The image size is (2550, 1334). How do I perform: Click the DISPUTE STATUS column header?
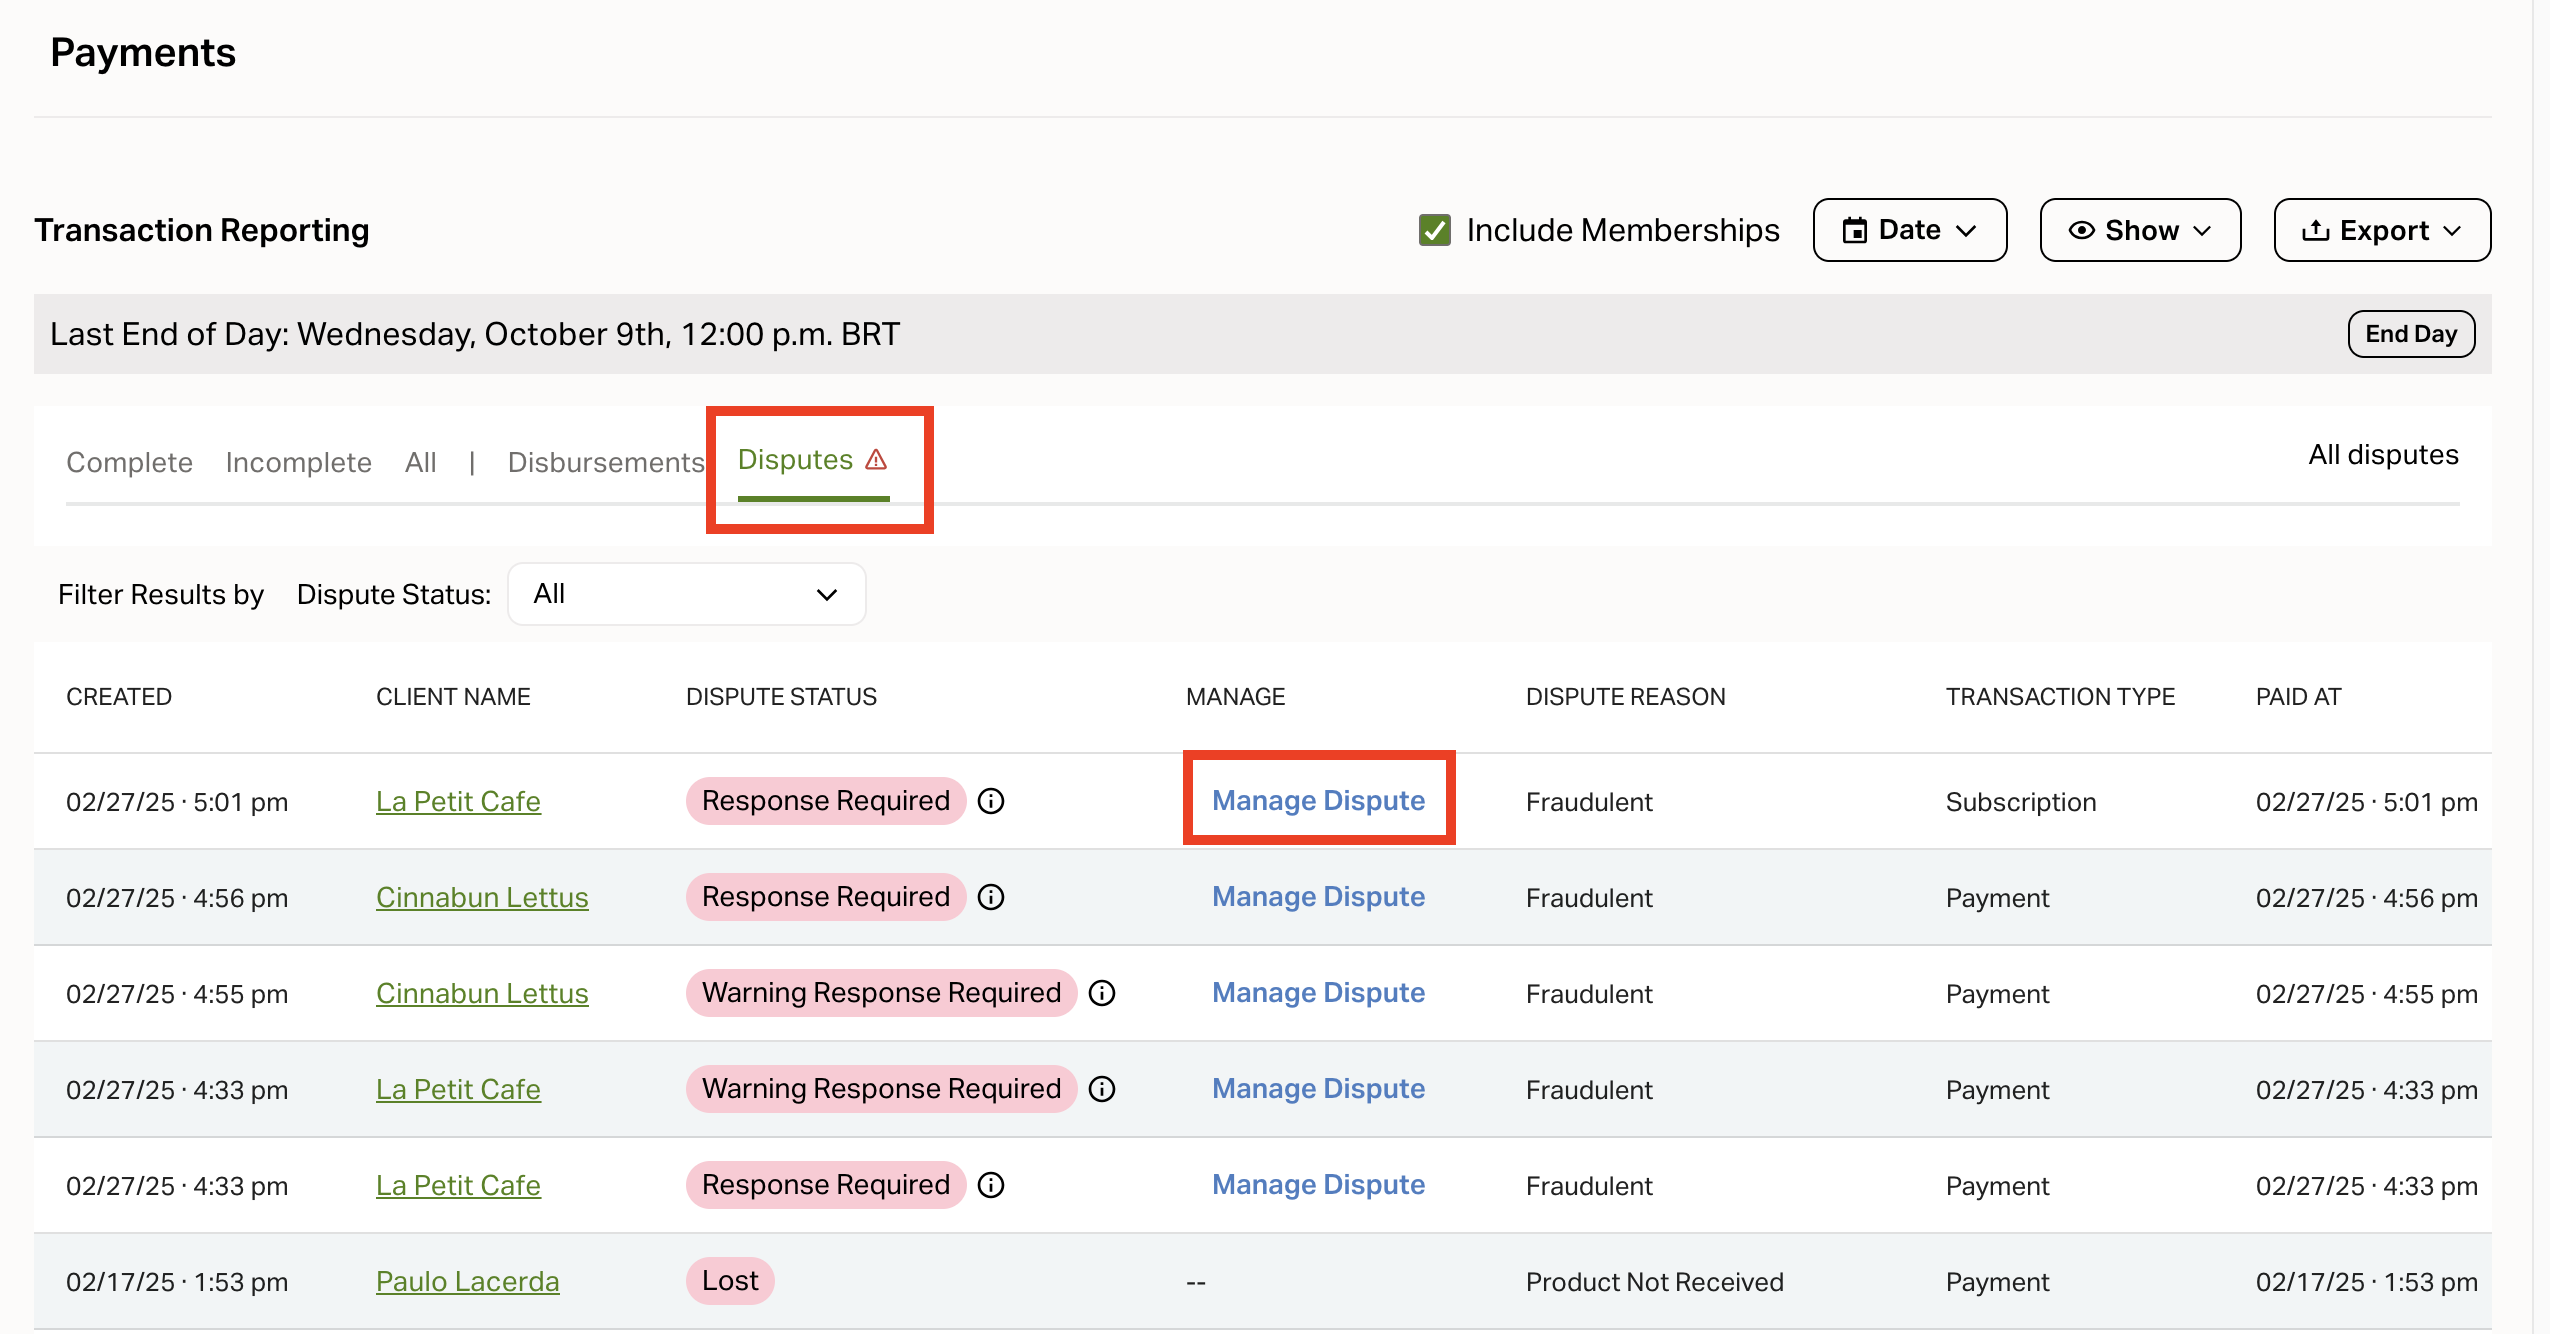coord(781,697)
